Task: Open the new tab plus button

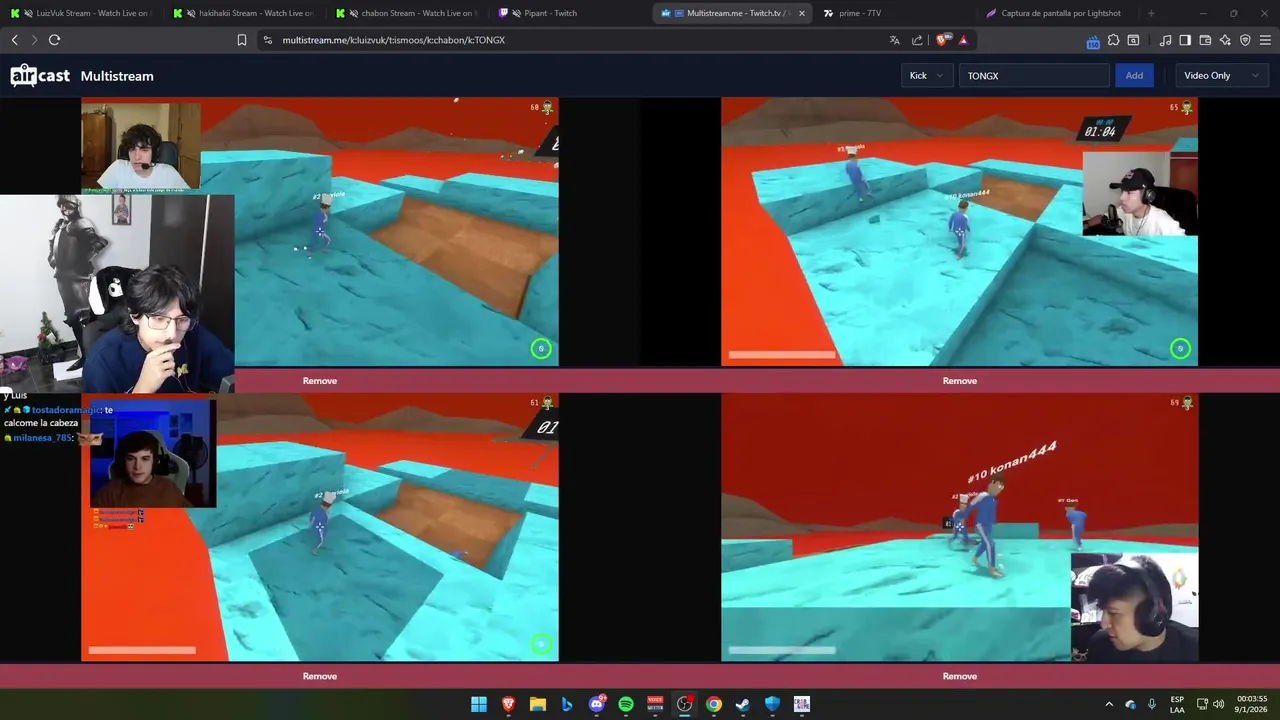Action: 1151,13
